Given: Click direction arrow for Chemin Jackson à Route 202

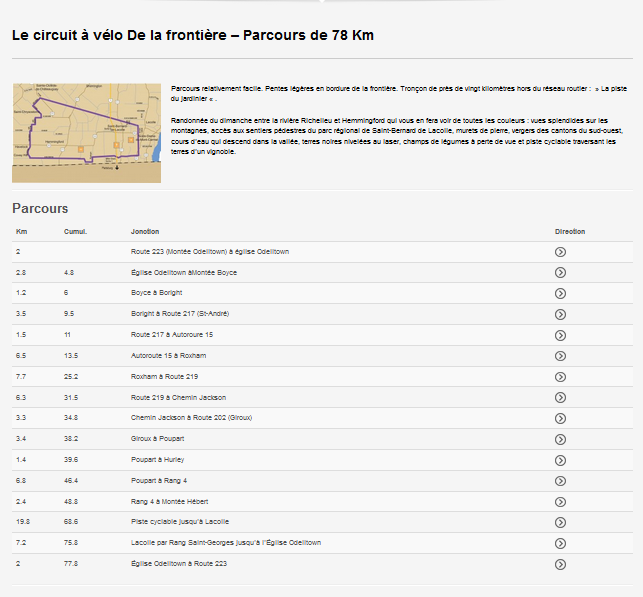Looking at the screenshot, I should point(560,418).
